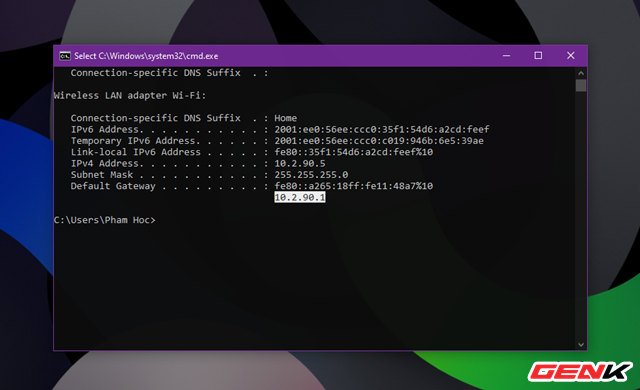
Task: Open the cmd.exe system menu icon
Action: click(64, 56)
